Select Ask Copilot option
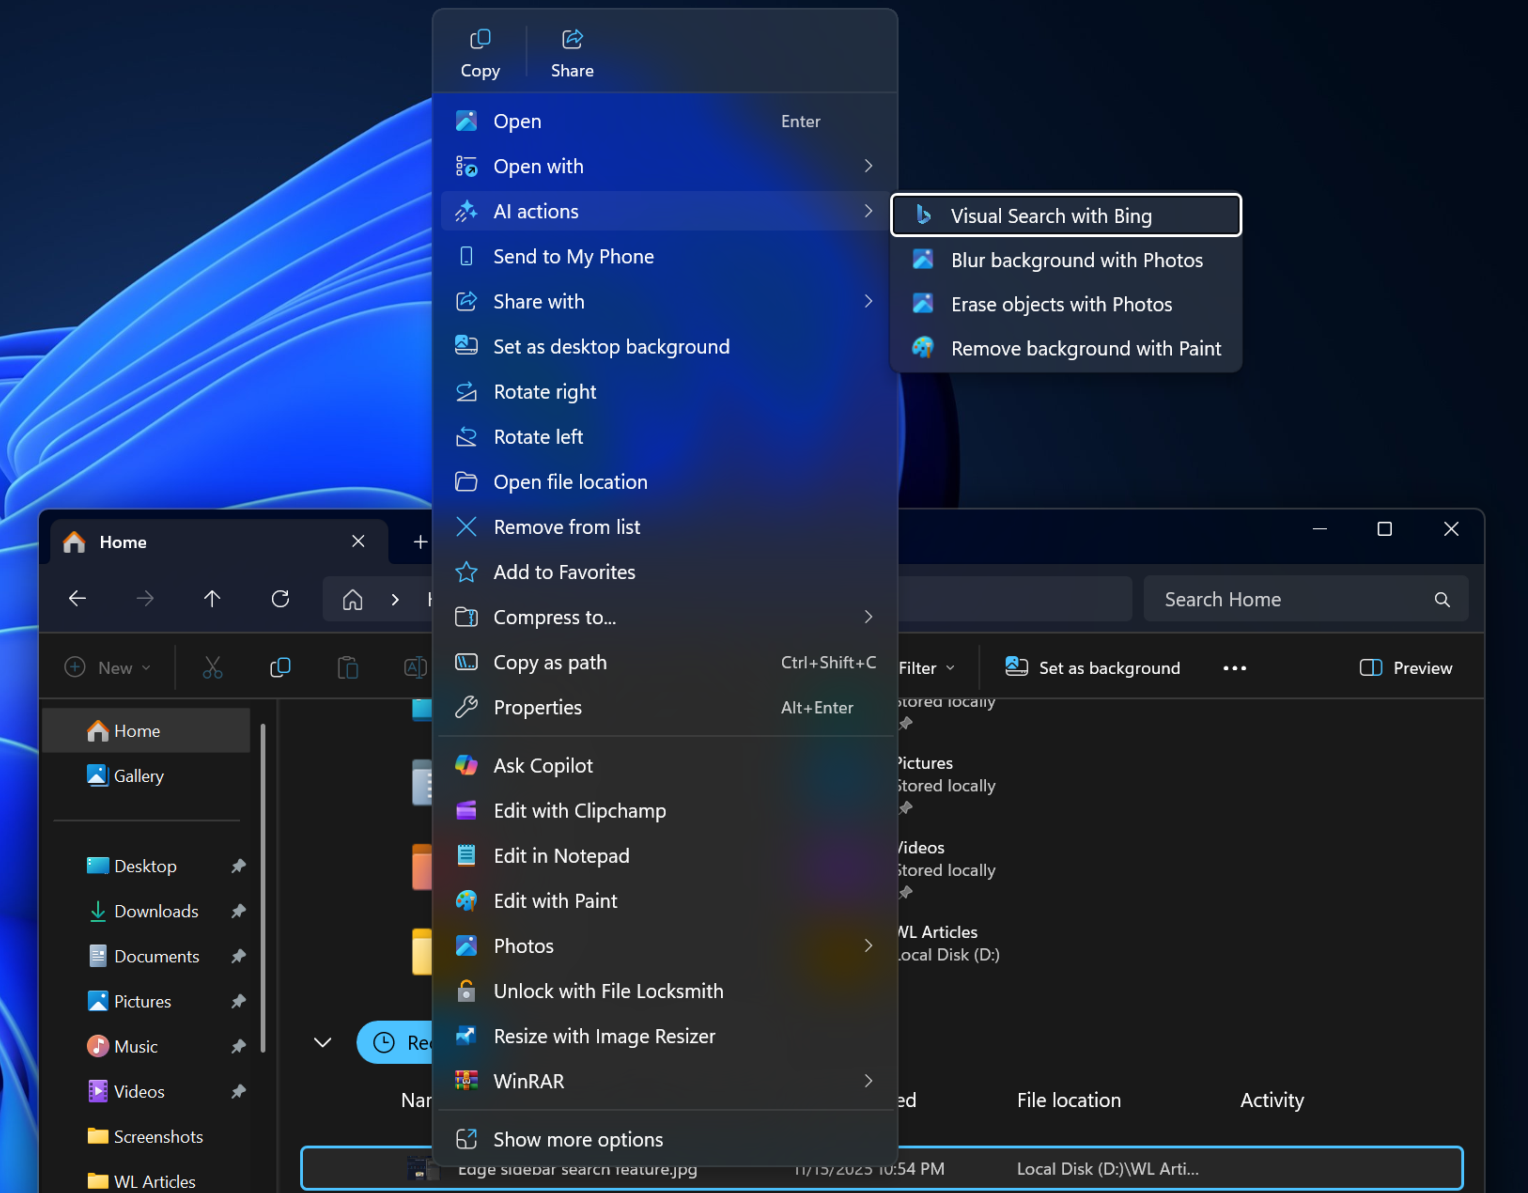Screen dimensions: 1528x1193 [x=543, y=766]
